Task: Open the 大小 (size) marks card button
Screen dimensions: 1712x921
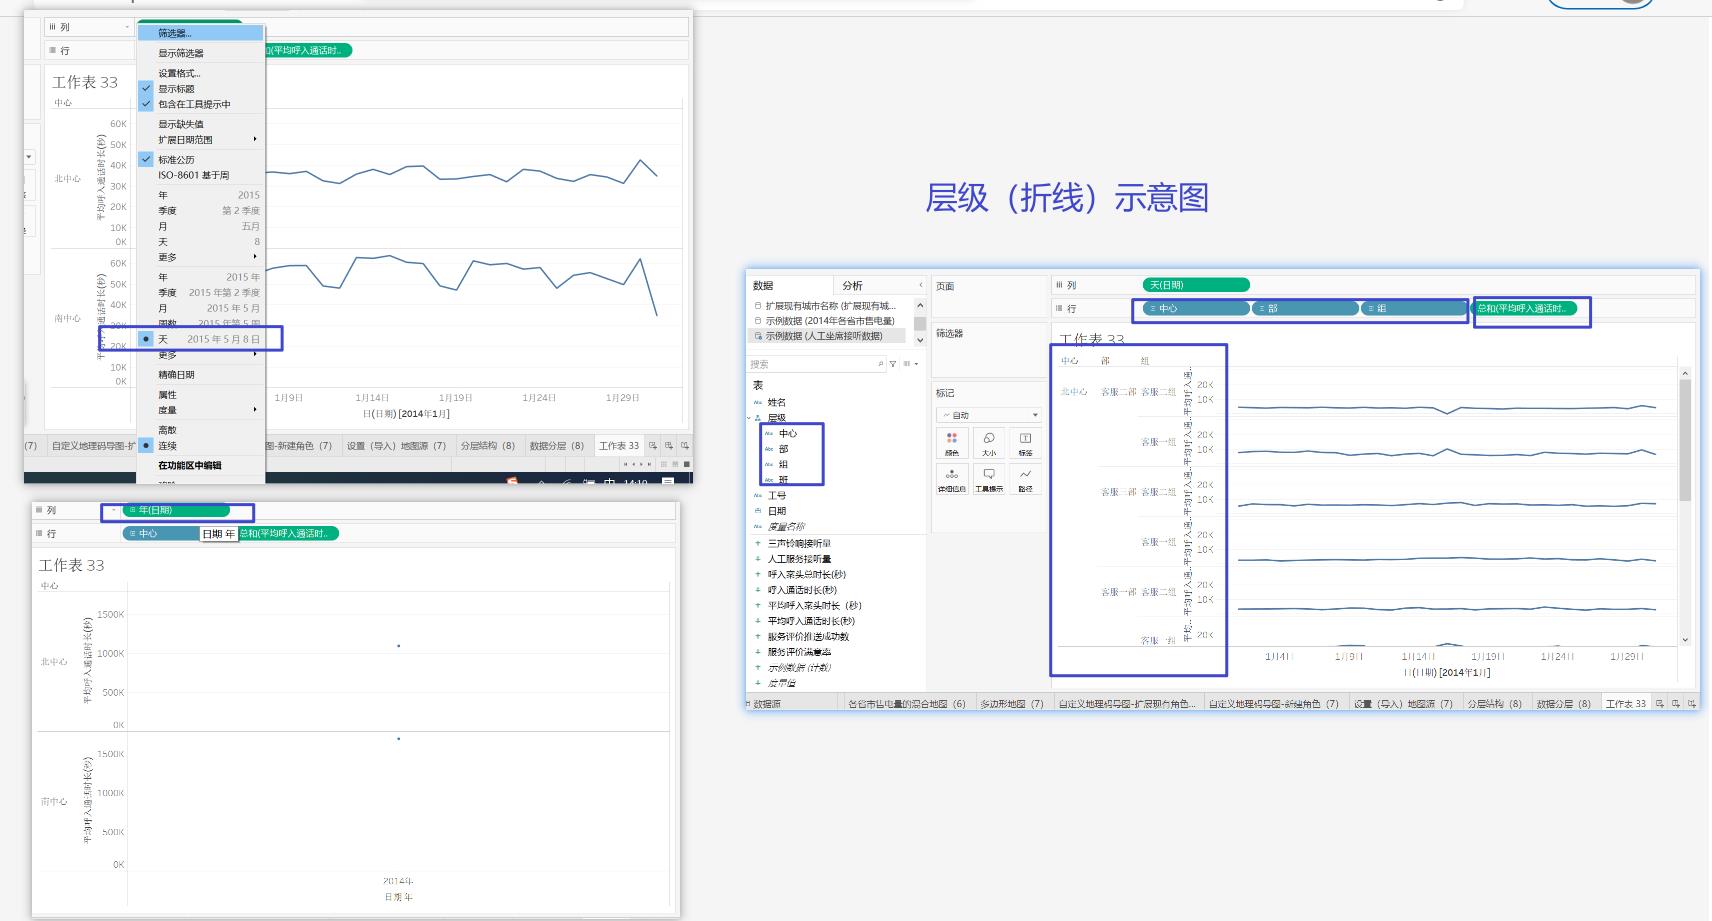Action: coord(988,443)
